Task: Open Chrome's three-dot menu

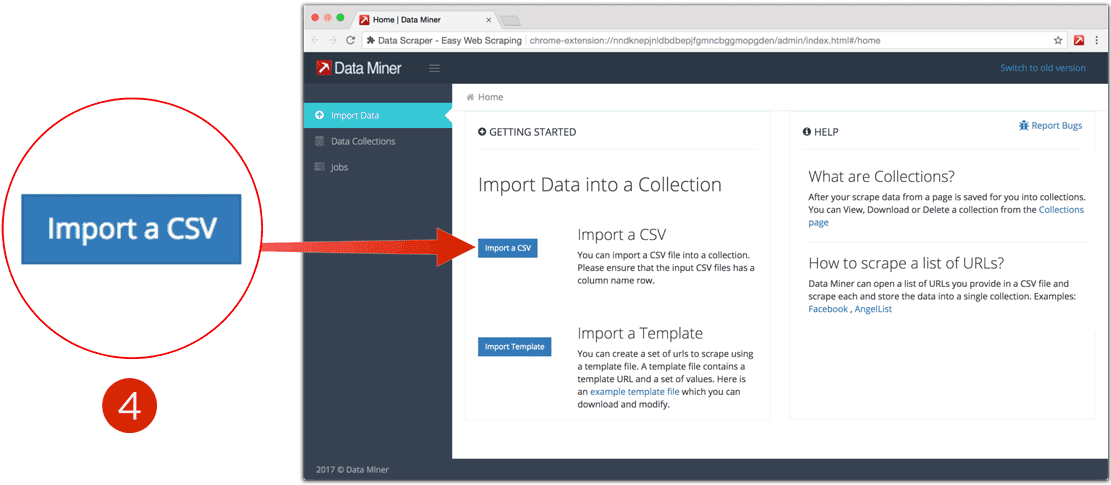Action: 1098,40
